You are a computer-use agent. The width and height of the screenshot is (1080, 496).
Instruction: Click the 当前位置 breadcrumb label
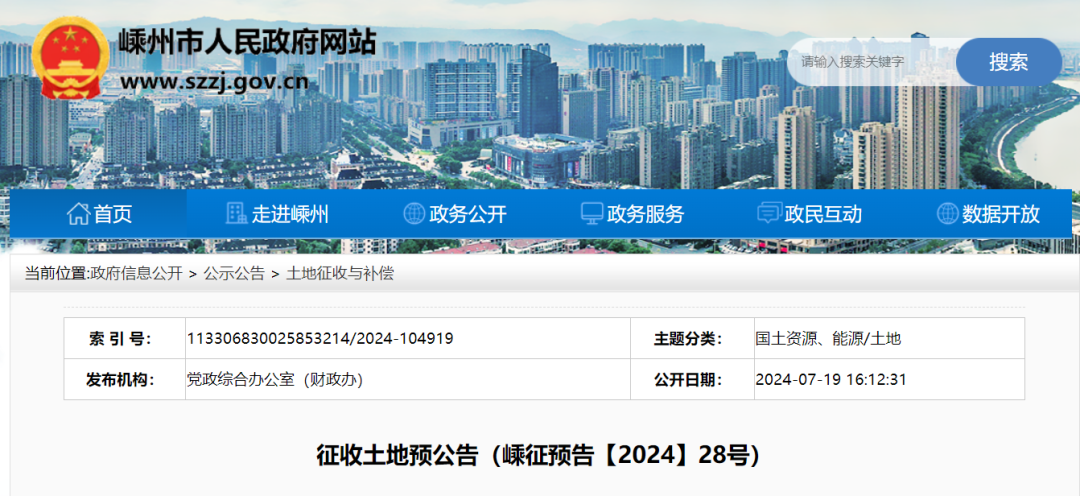click(x=57, y=273)
